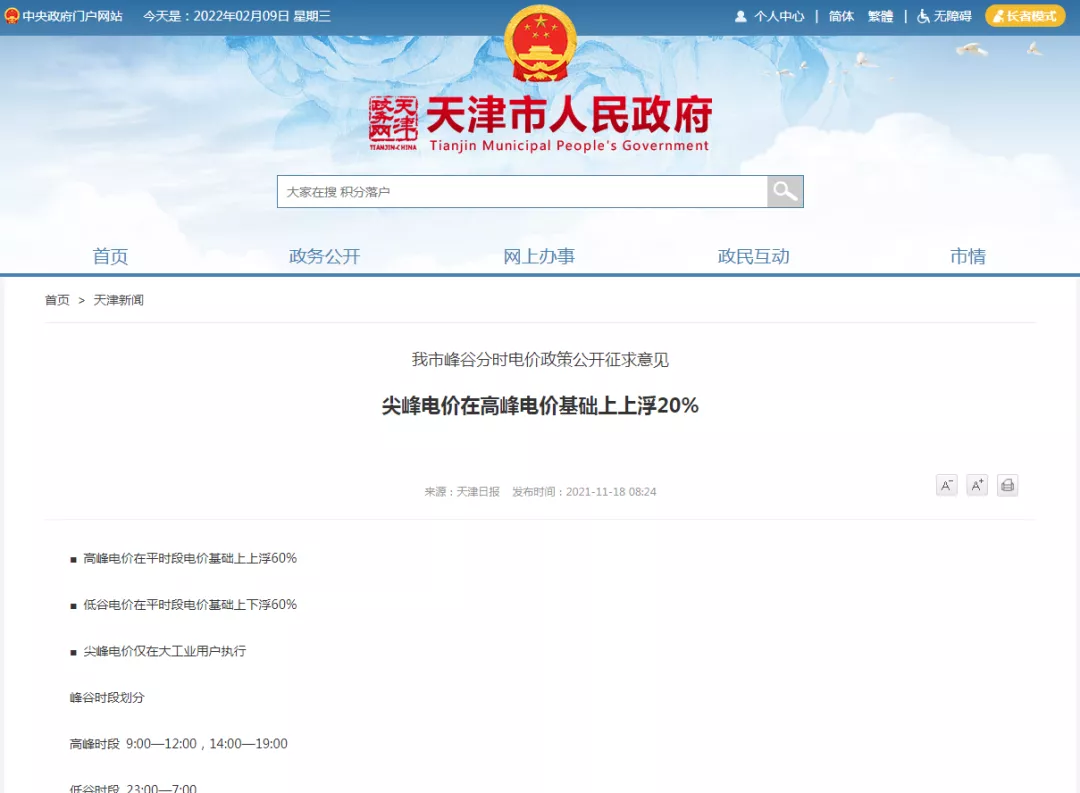Open the 首页 navigation tab
1080x793 pixels.
[110, 256]
